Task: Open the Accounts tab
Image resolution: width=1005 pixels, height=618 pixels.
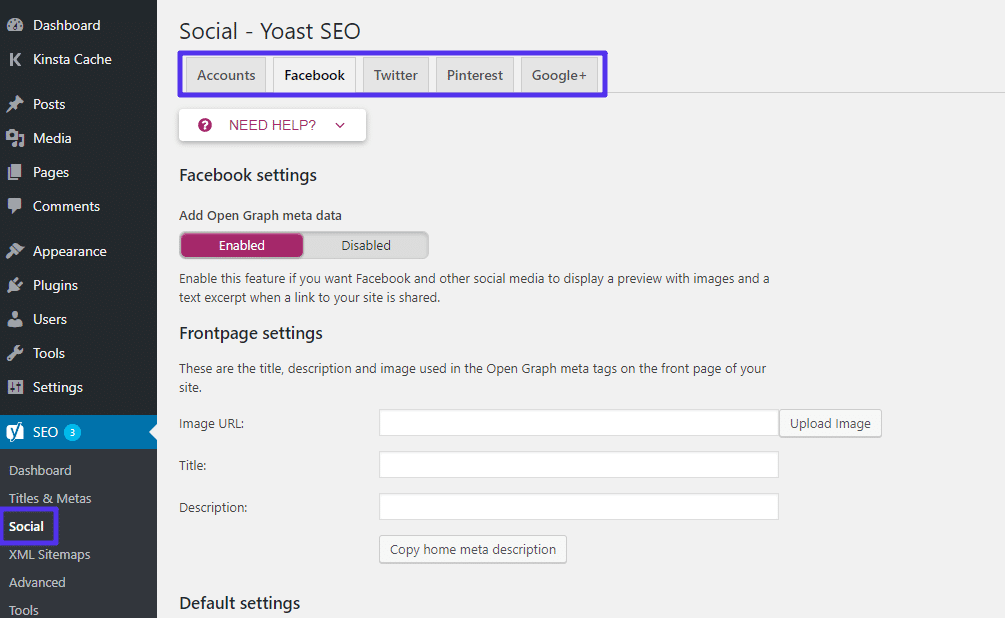Action: click(226, 75)
